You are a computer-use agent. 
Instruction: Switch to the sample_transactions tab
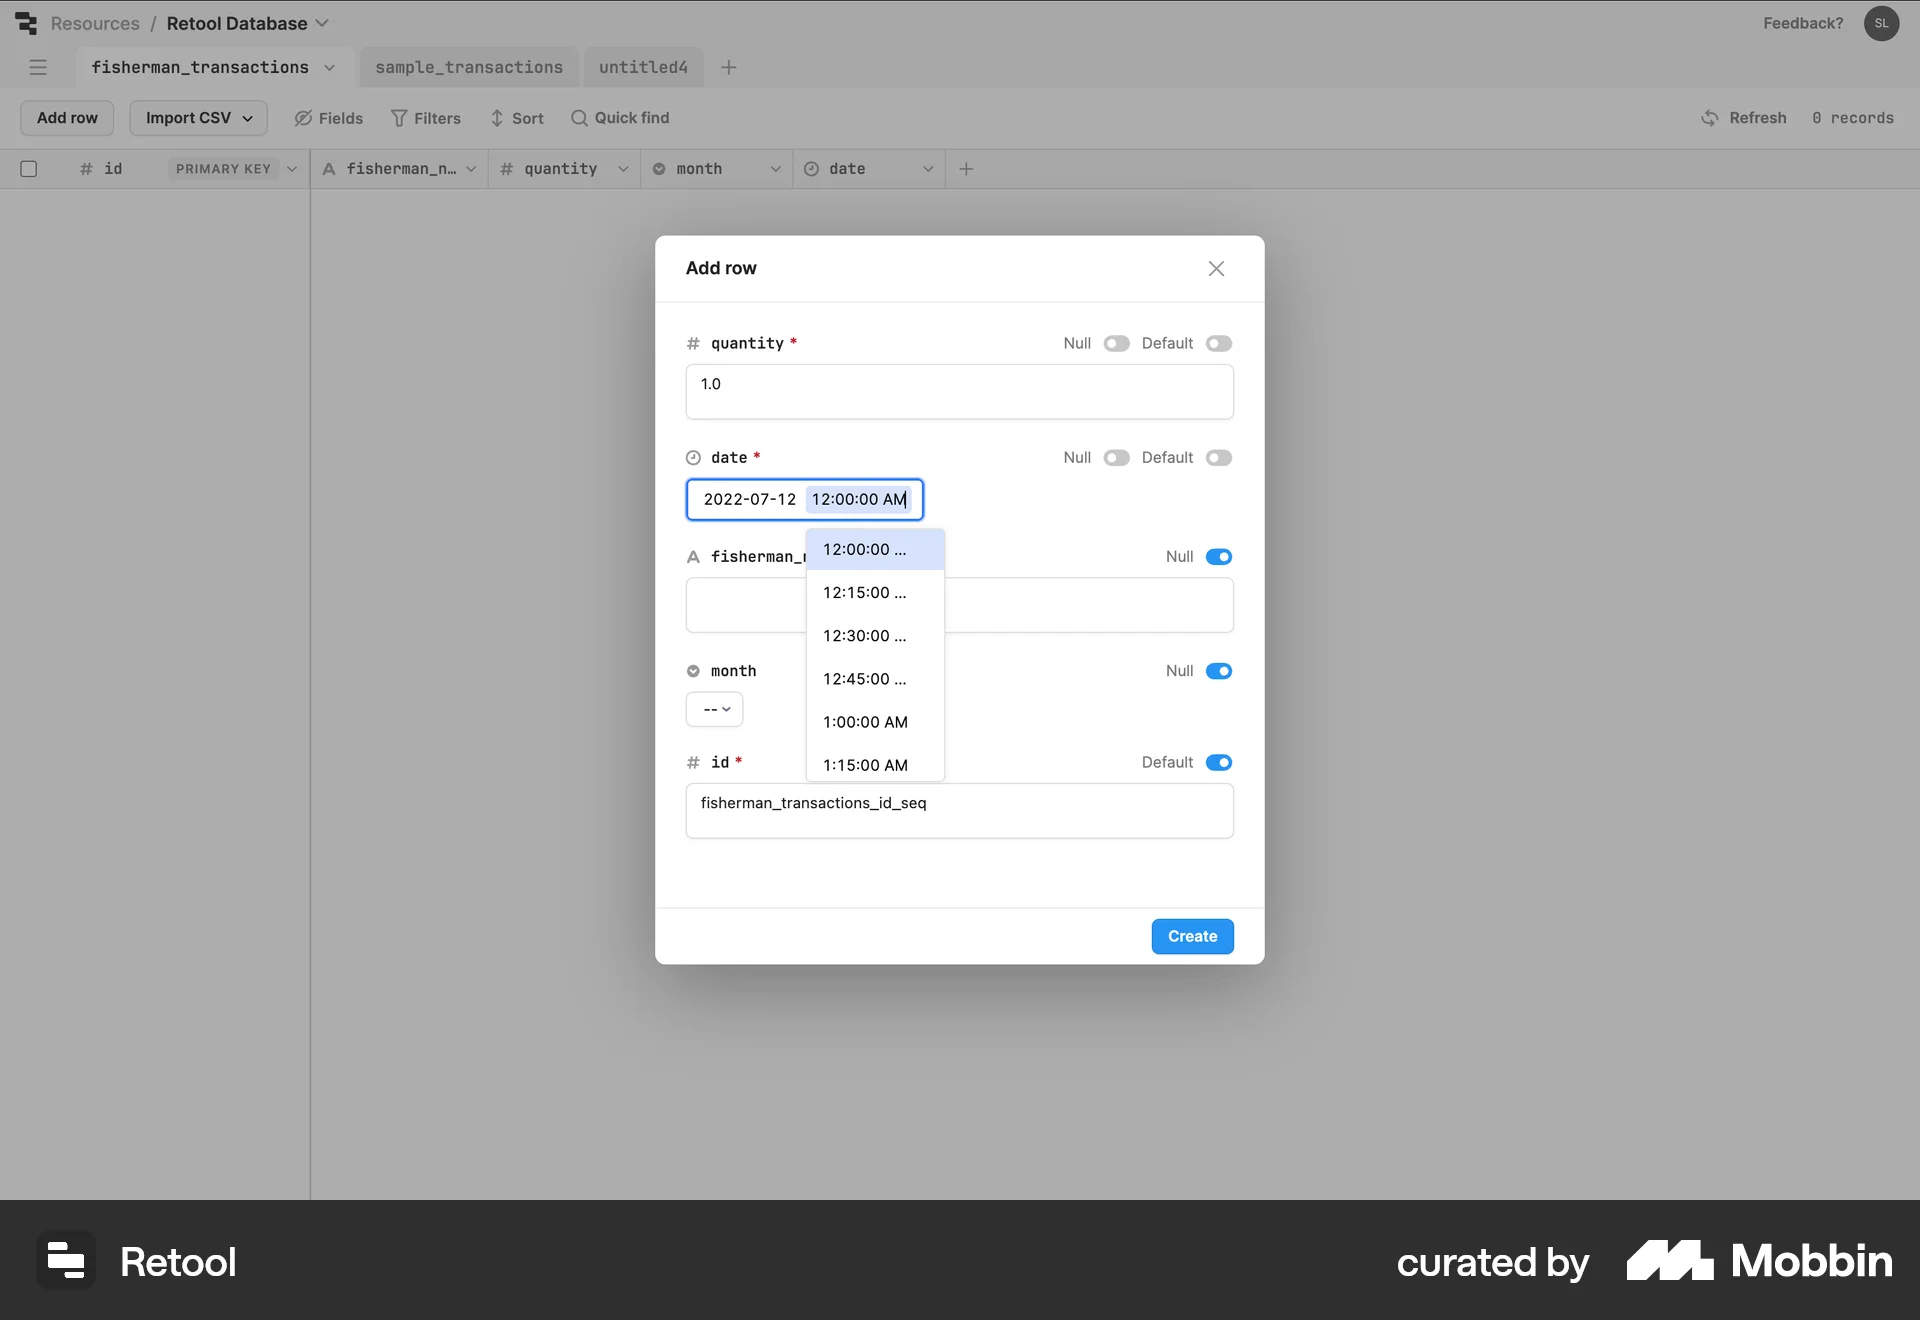click(x=468, y=67)
